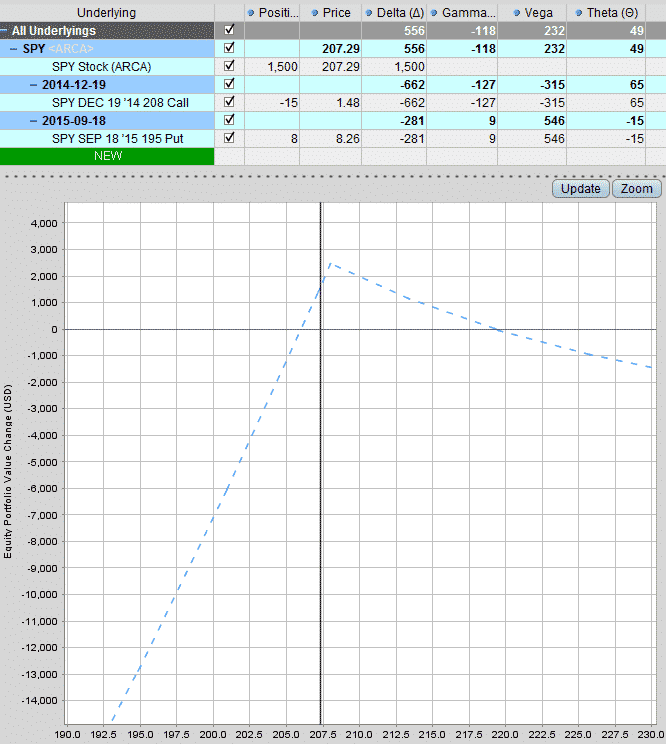
Task: Collapse the 2014-12-19 expiry group
Action: (33, 85)
